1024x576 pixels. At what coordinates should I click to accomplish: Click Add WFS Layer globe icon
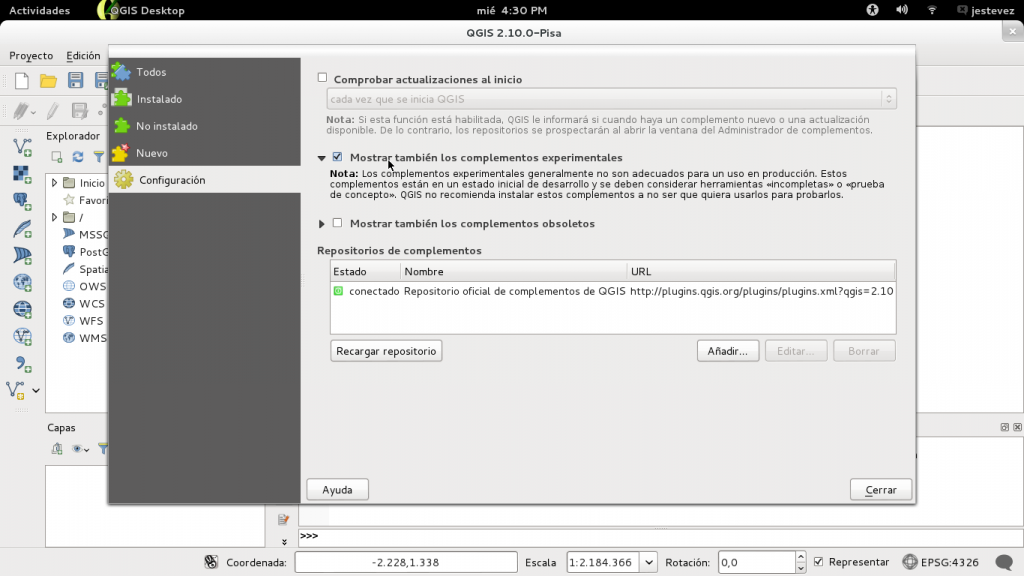tap(22, 336)
